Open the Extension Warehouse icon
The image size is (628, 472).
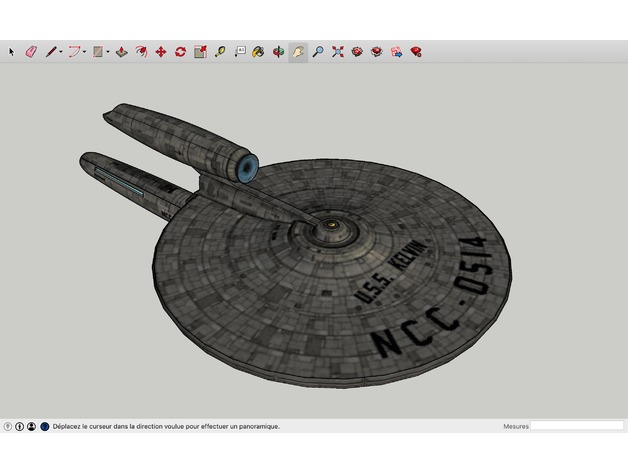(x=376, y=52)
